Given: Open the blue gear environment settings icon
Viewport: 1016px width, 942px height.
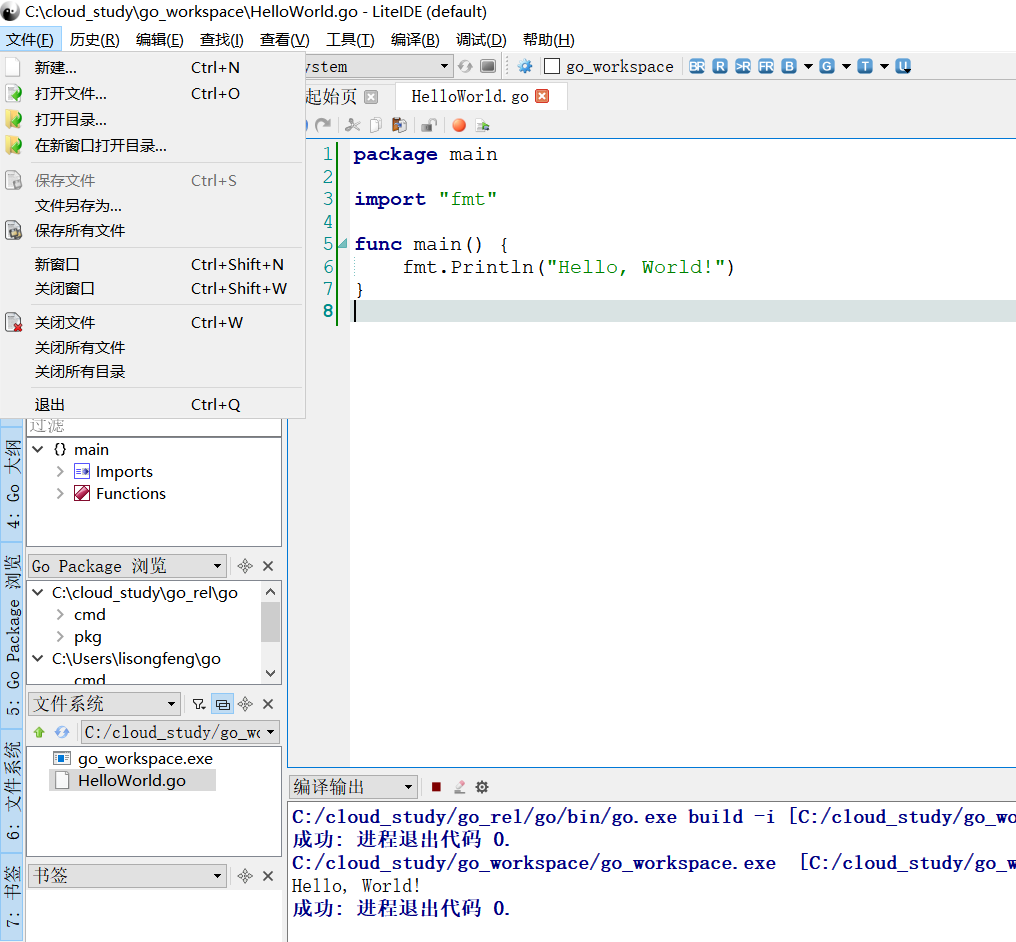Looking at the screenshot, I should [x=525, y=66].
